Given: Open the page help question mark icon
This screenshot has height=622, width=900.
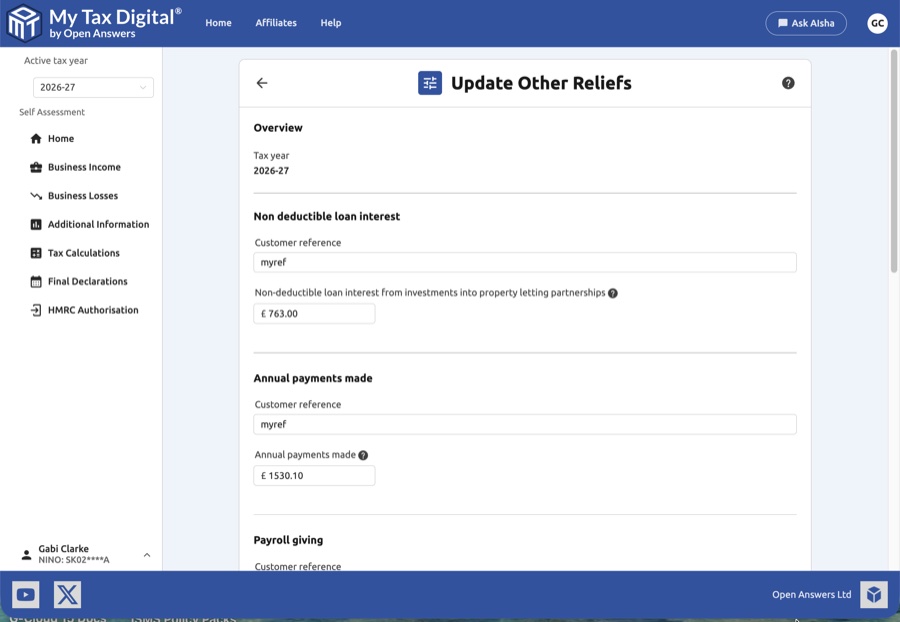Looking at the screenshot, I should click(787, 83).
